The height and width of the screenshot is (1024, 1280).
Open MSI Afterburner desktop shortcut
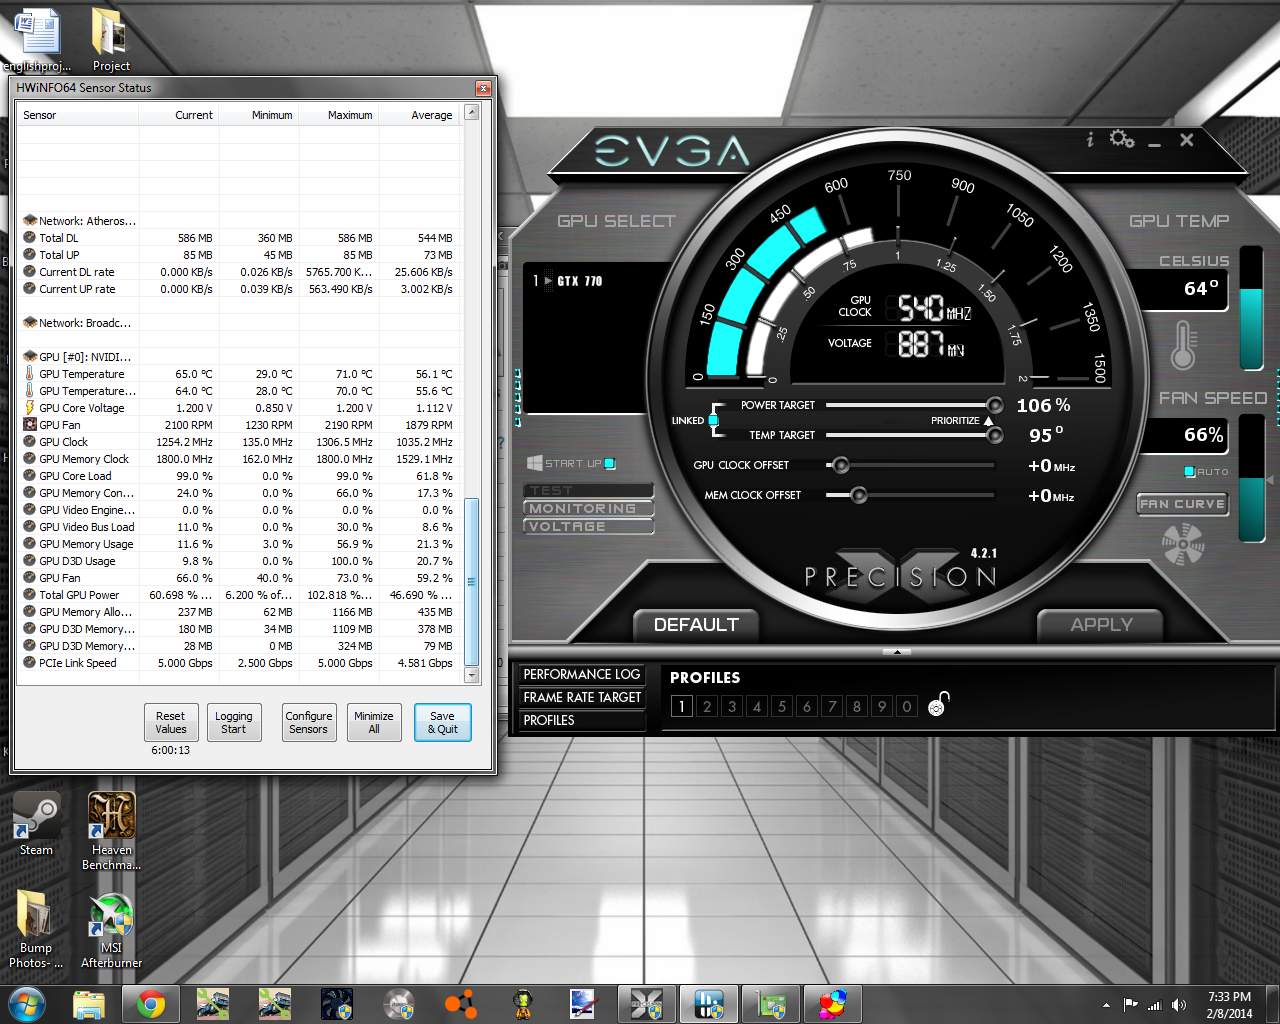click(111, 930)
